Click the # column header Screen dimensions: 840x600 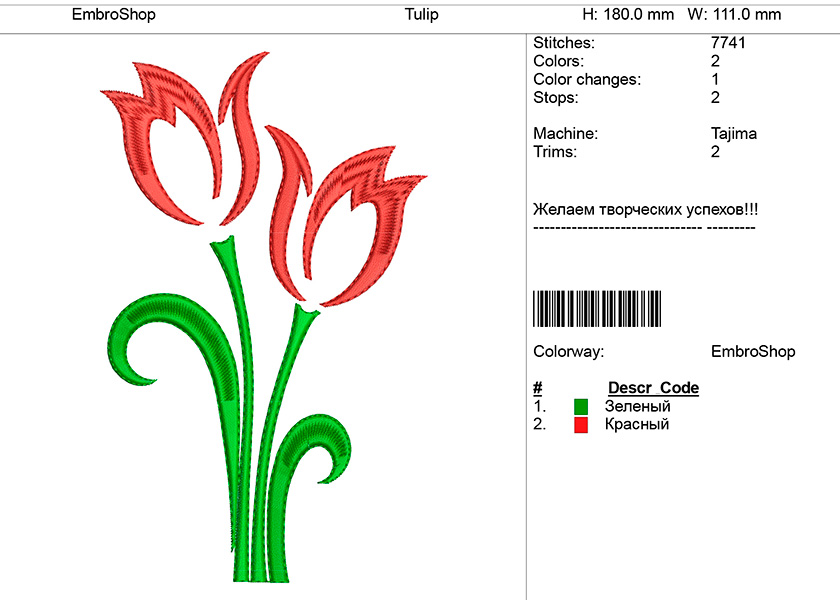(538, 388)
